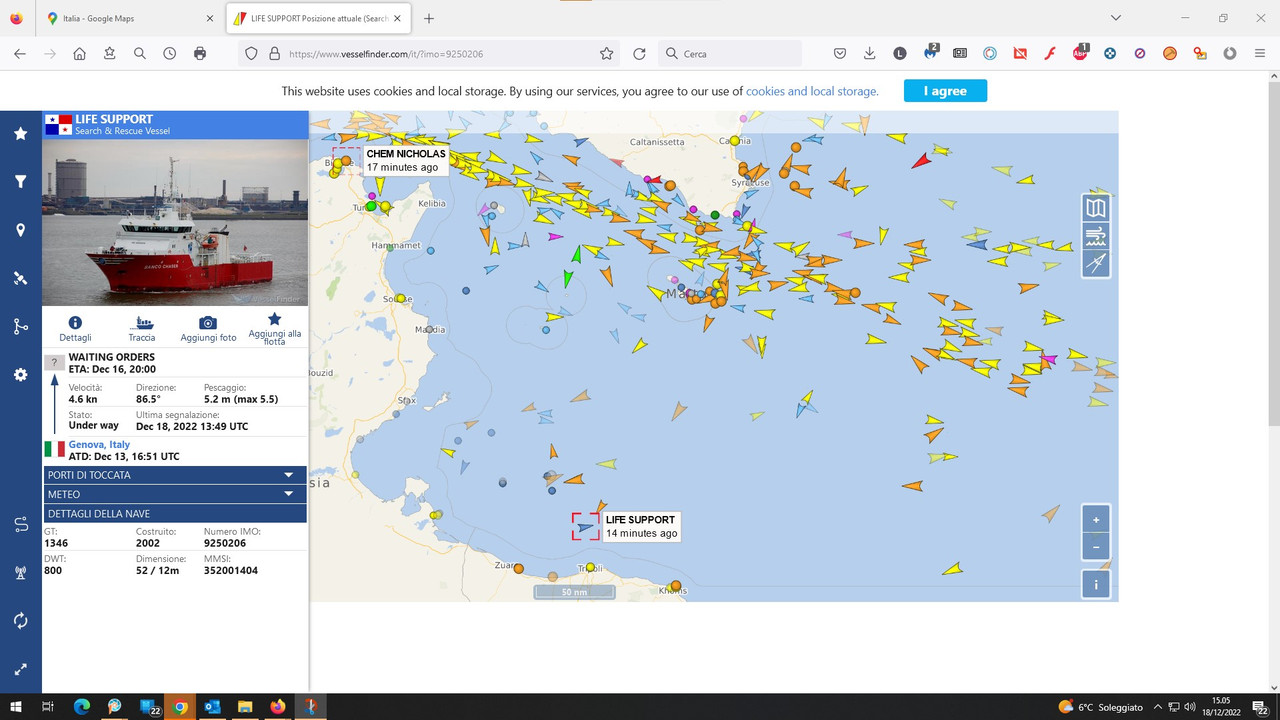Image resolution: width=1280 pixels, height=720 pixels.
Task: Select the red ship marker east of Sicily
Action: click(x=921, y=160)
